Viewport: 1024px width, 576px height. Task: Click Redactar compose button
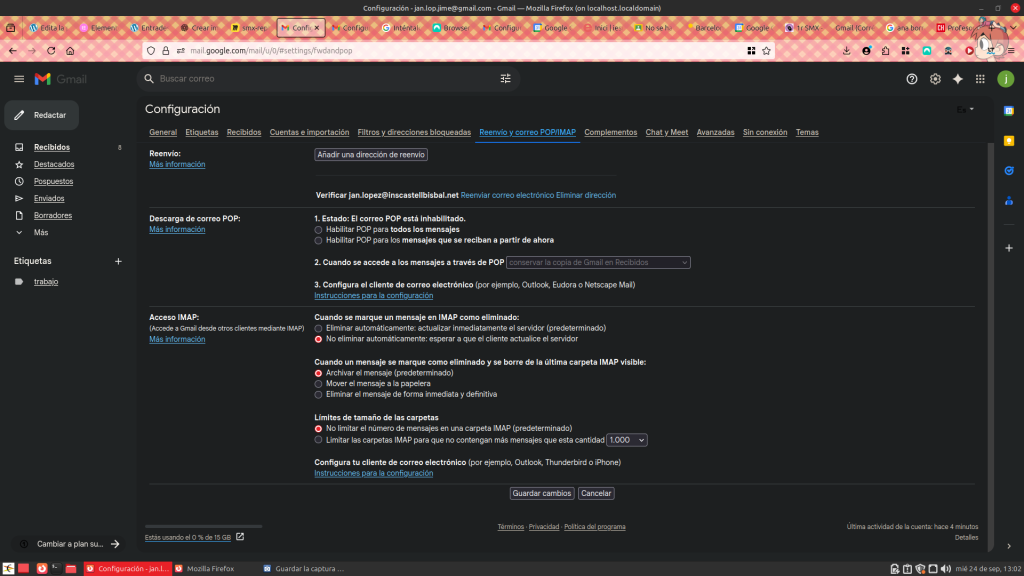(41, 115)
